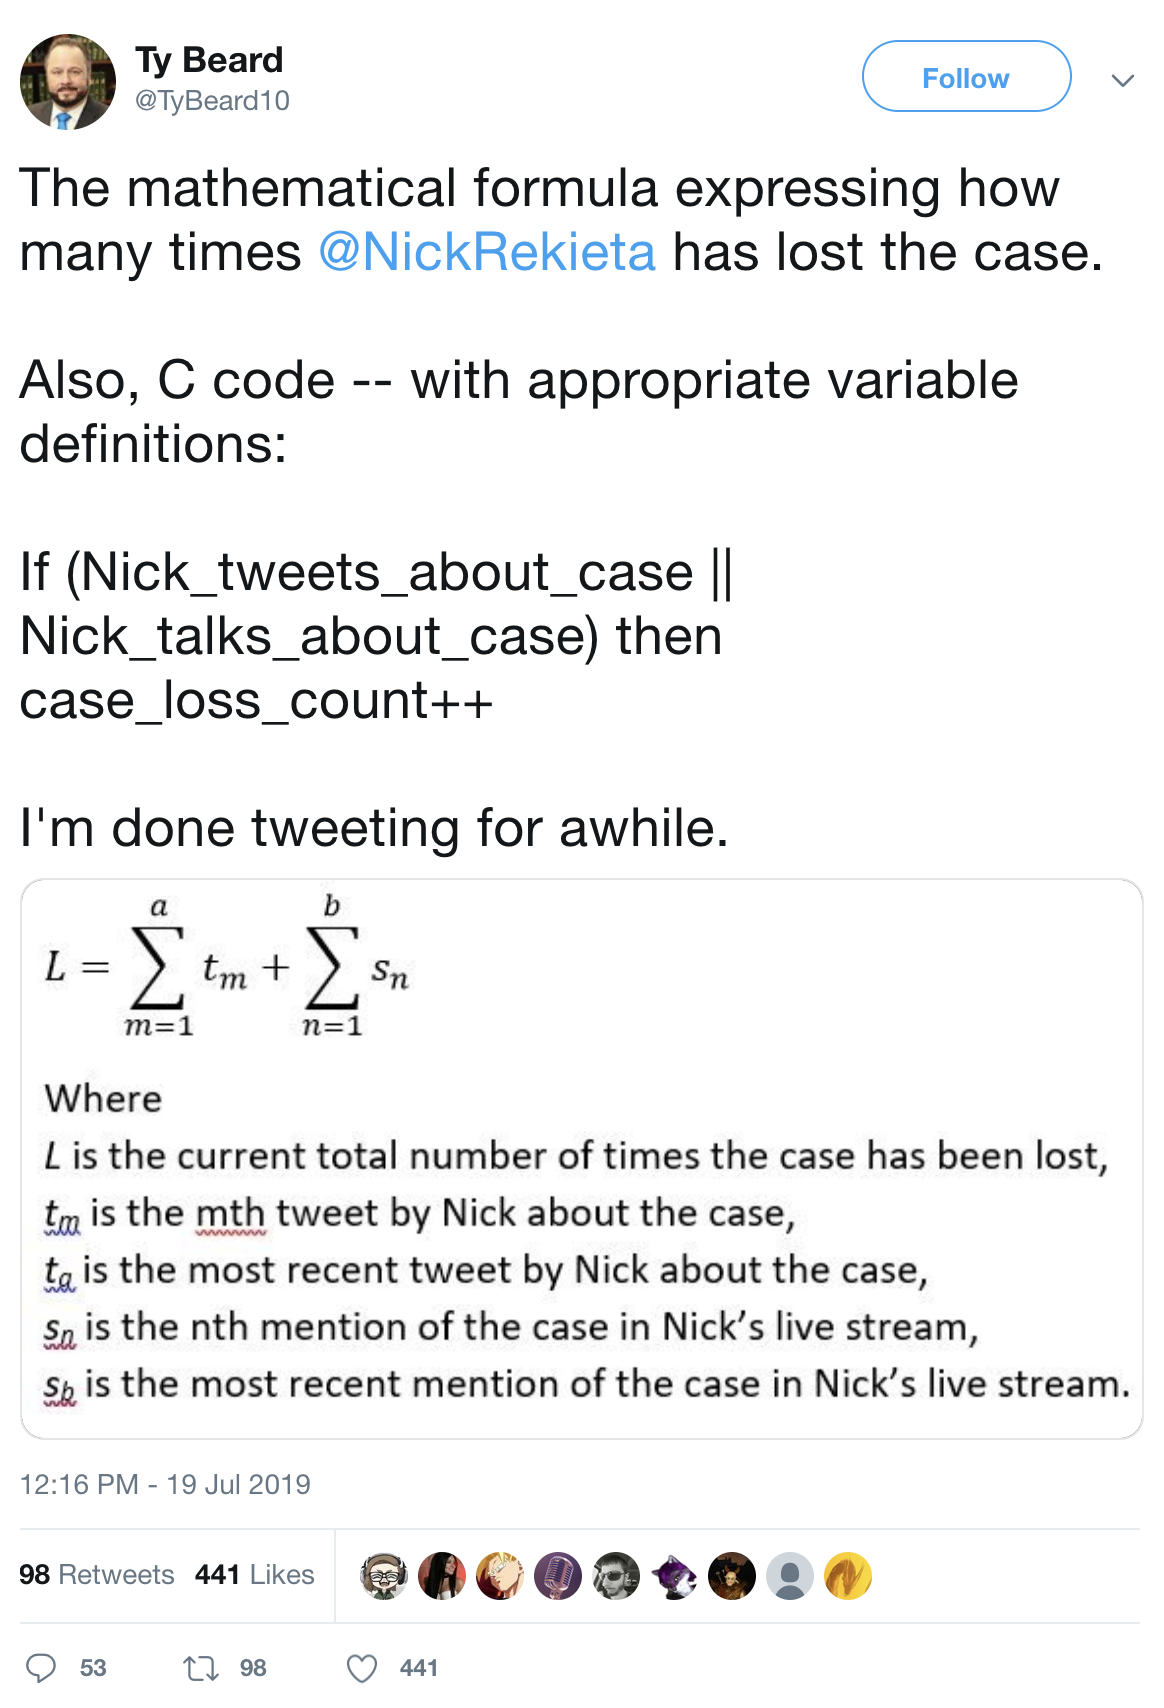
Task: Click the gray default user avatar
Action: tap(790, 1576)
